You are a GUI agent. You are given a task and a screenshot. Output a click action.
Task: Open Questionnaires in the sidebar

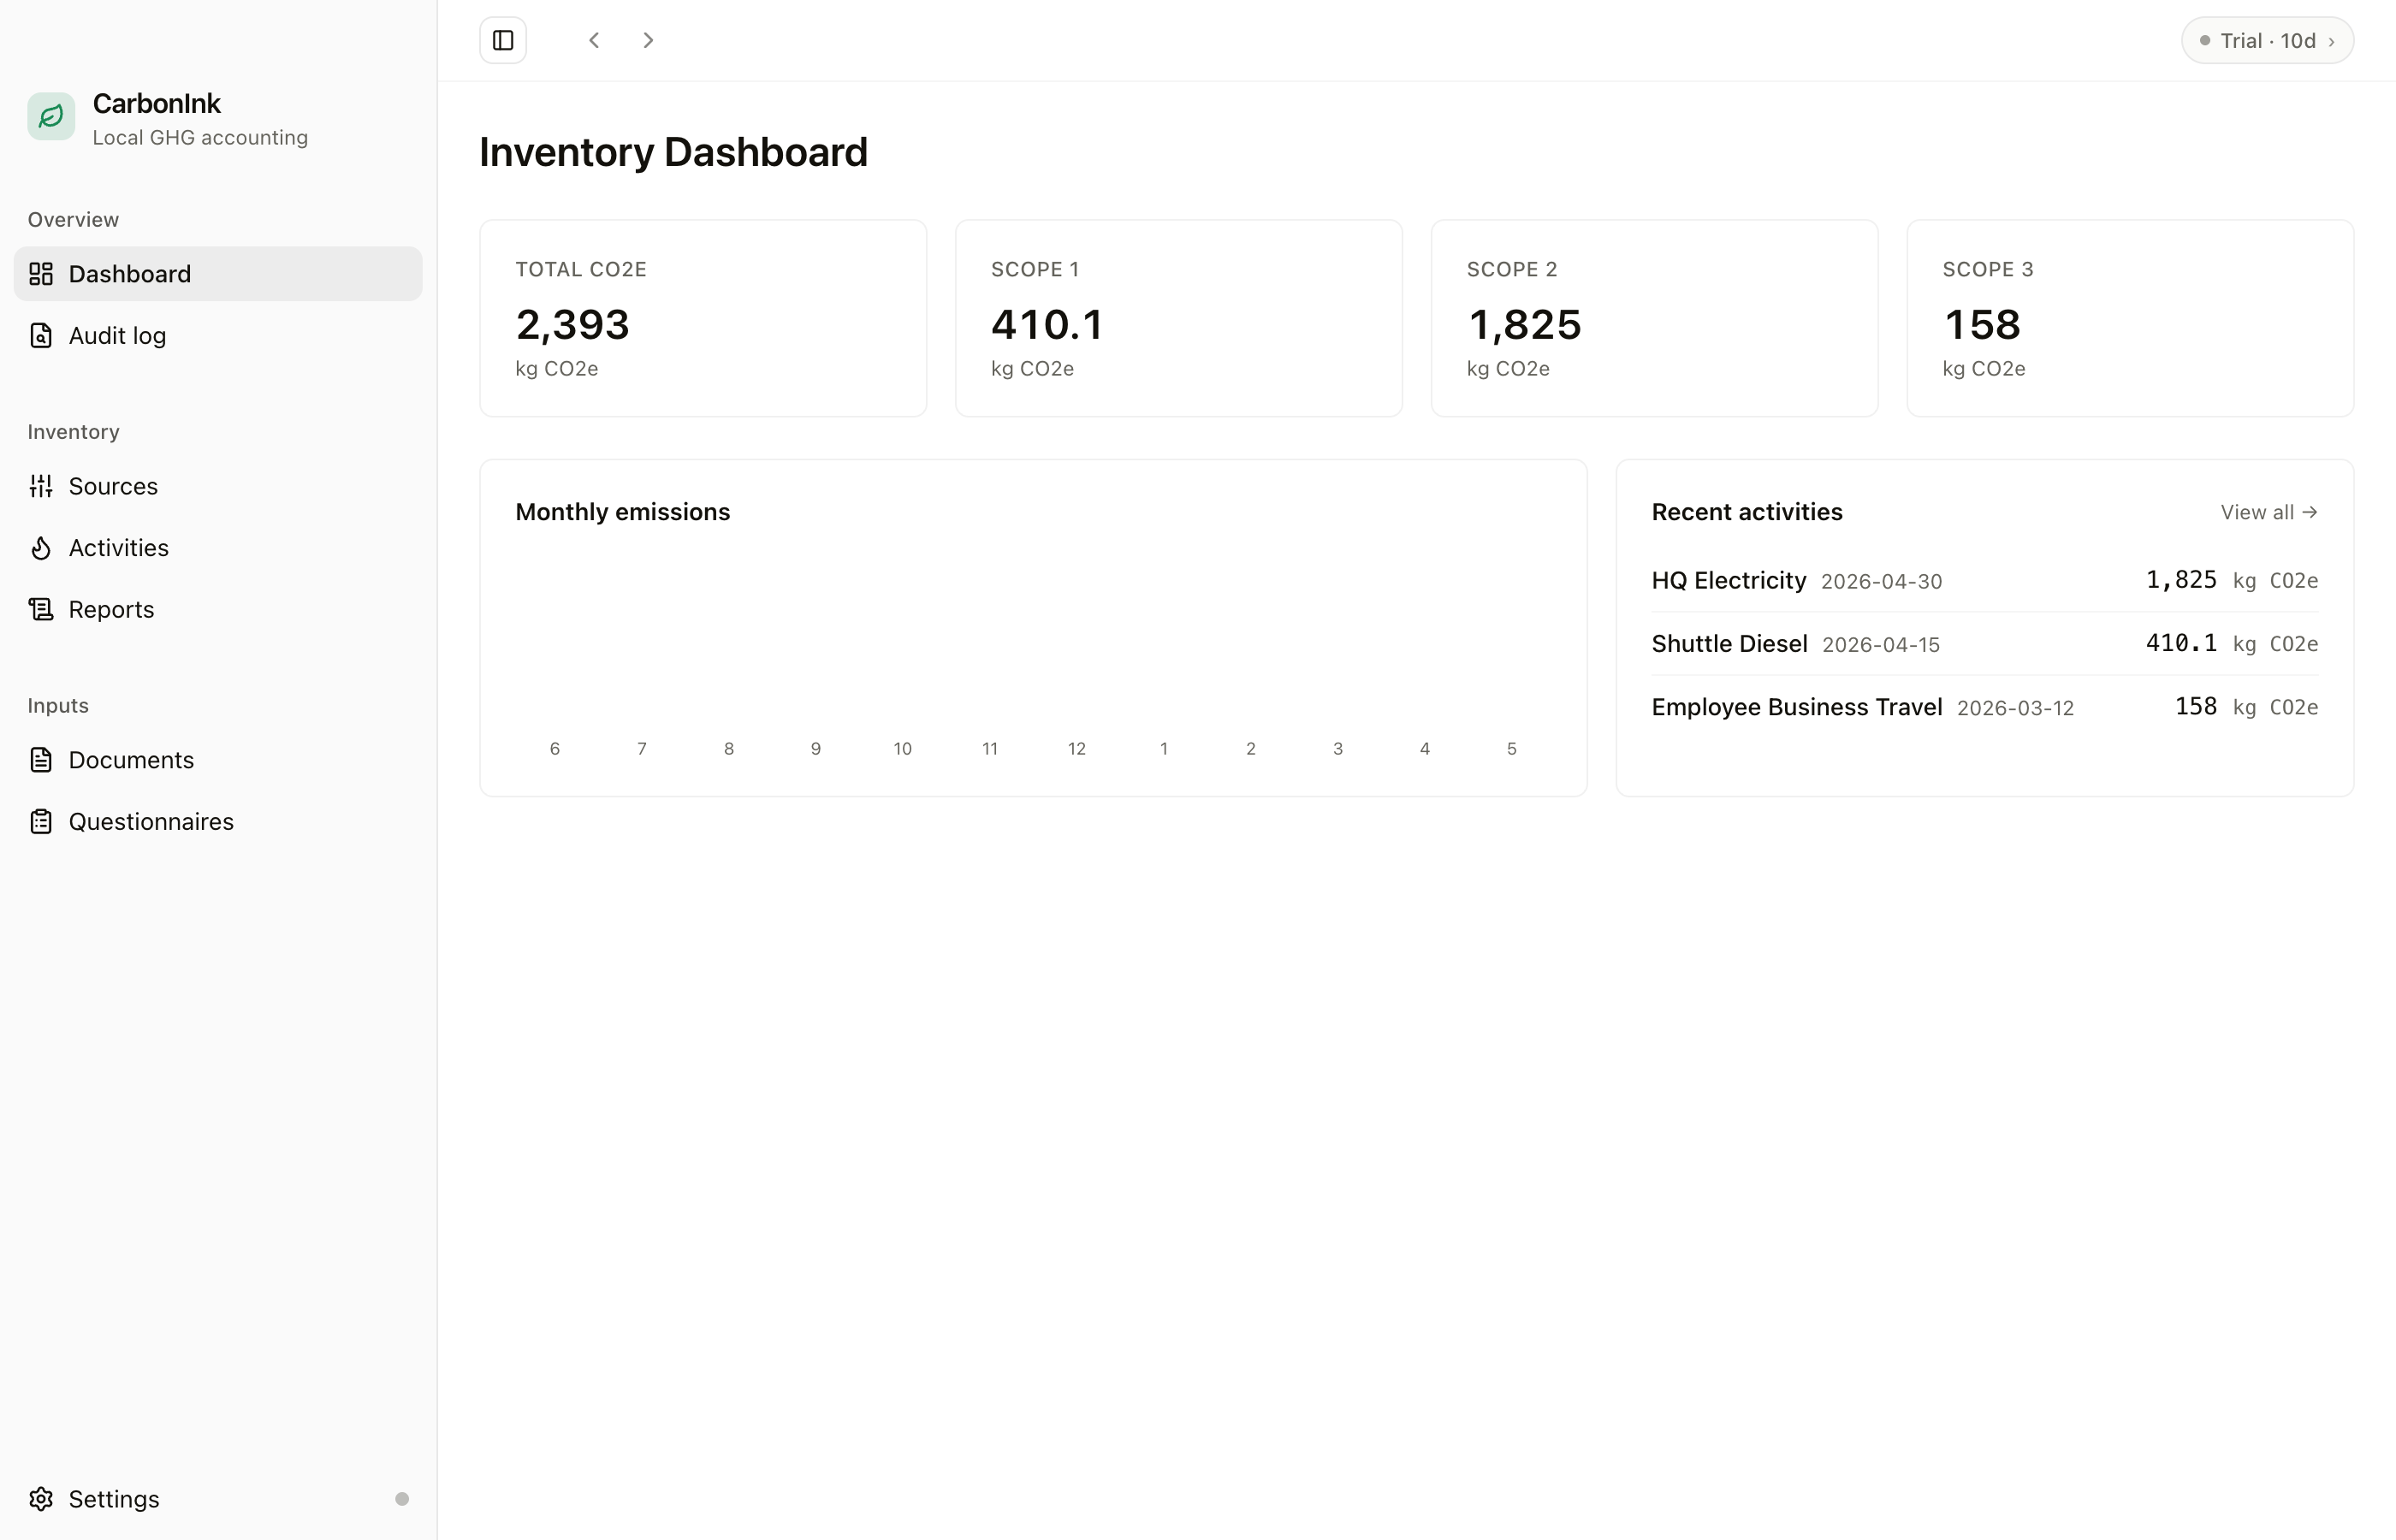pyautogui.click(x=218, y=822)
